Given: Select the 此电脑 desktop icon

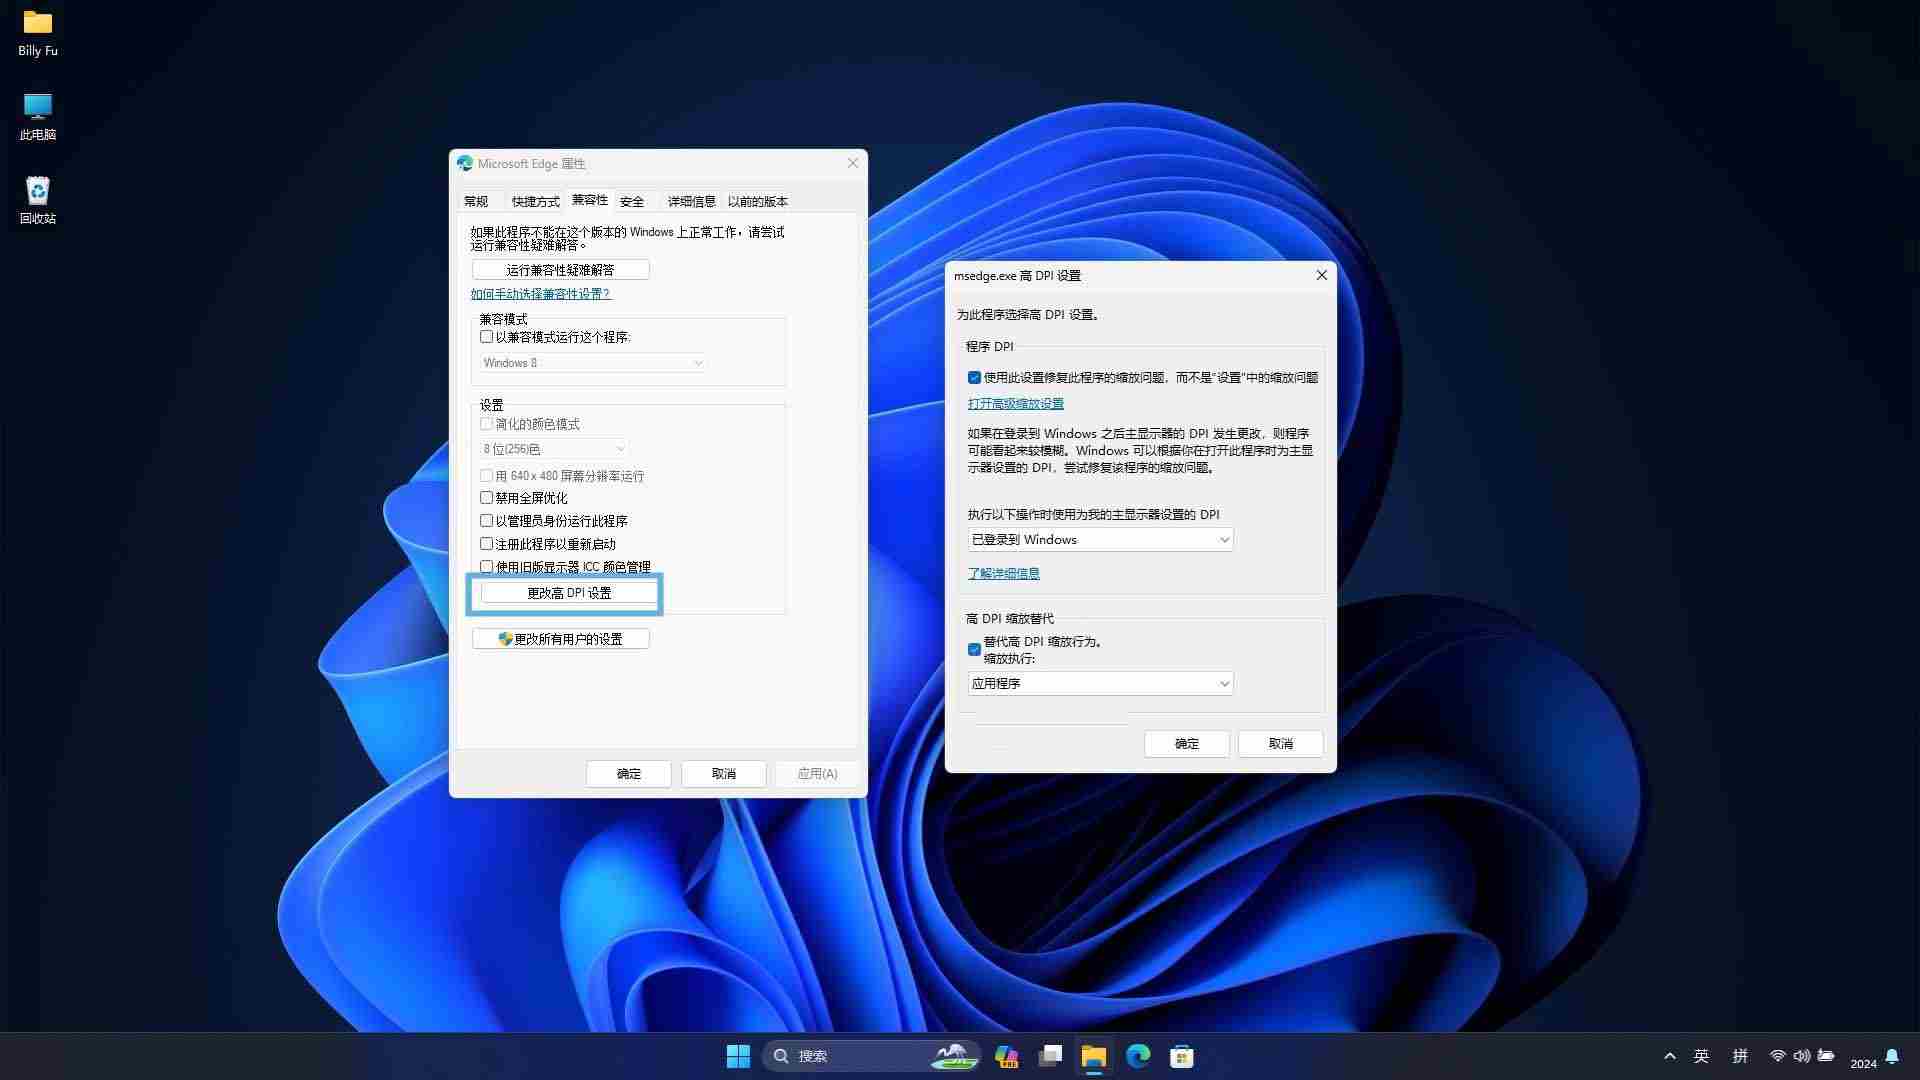Looking at the screenshot, I should pos(38,108).
